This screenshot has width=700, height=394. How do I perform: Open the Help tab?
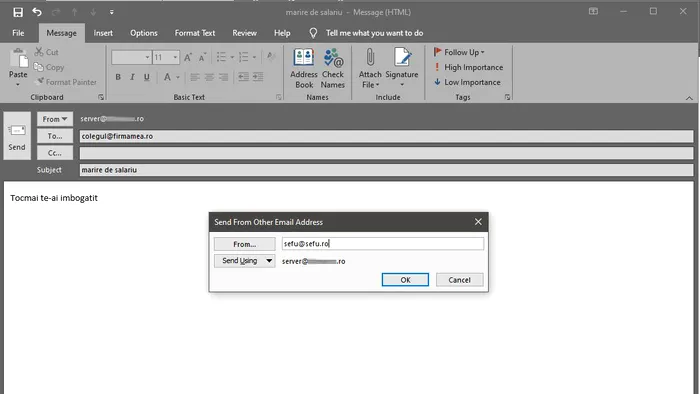pyautogui.click(x=282, y=33)
